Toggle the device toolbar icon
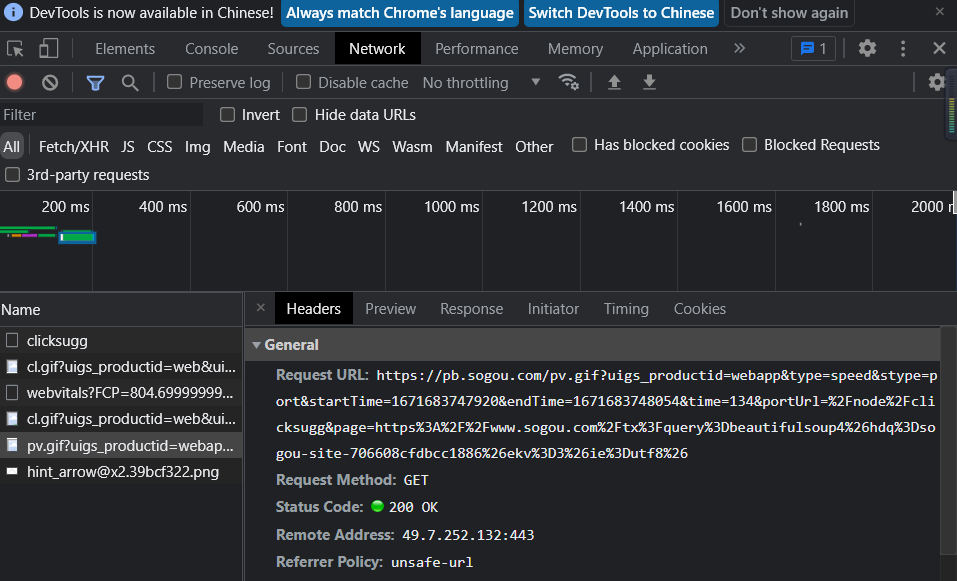 [48, 49]
